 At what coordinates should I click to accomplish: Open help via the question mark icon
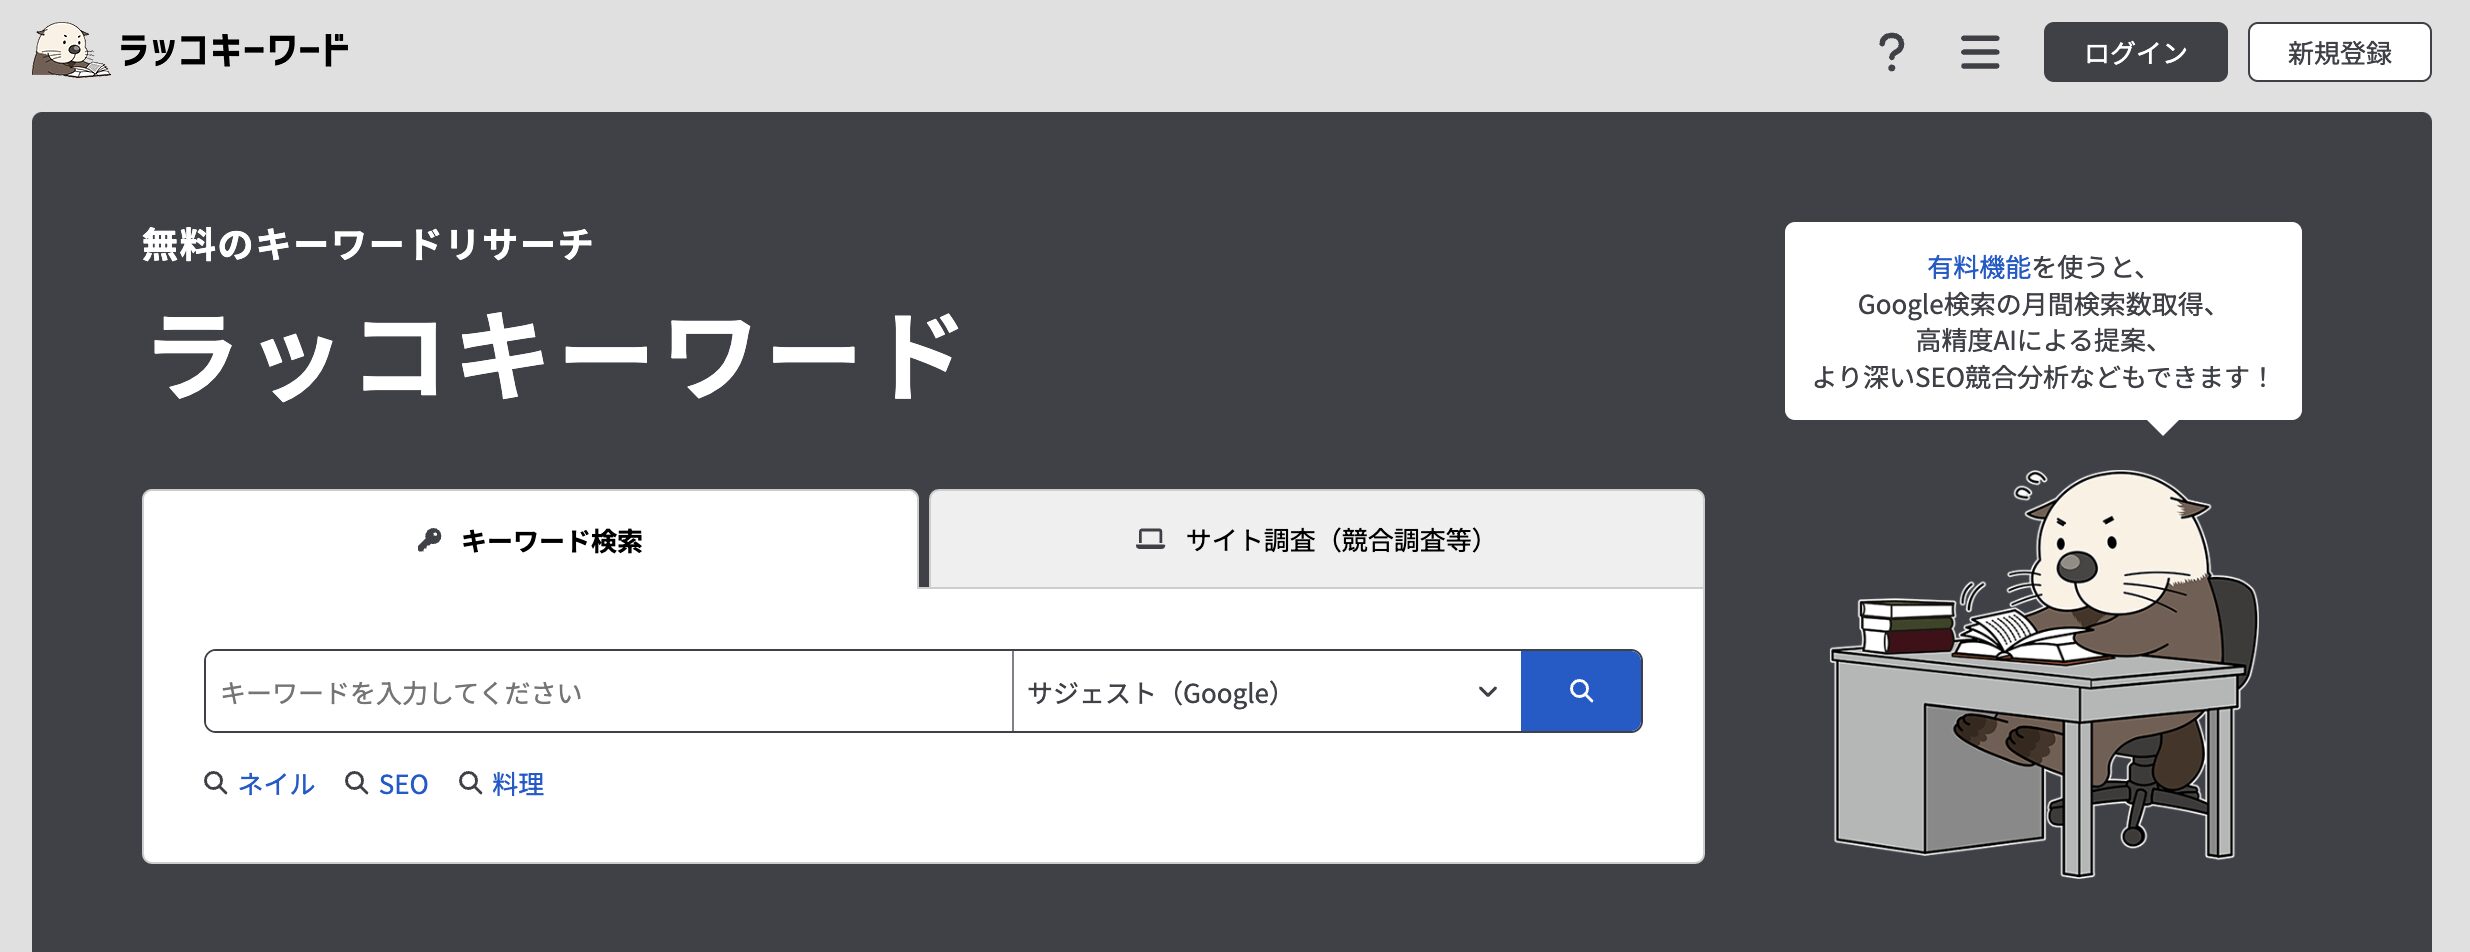coord(1891,52)
